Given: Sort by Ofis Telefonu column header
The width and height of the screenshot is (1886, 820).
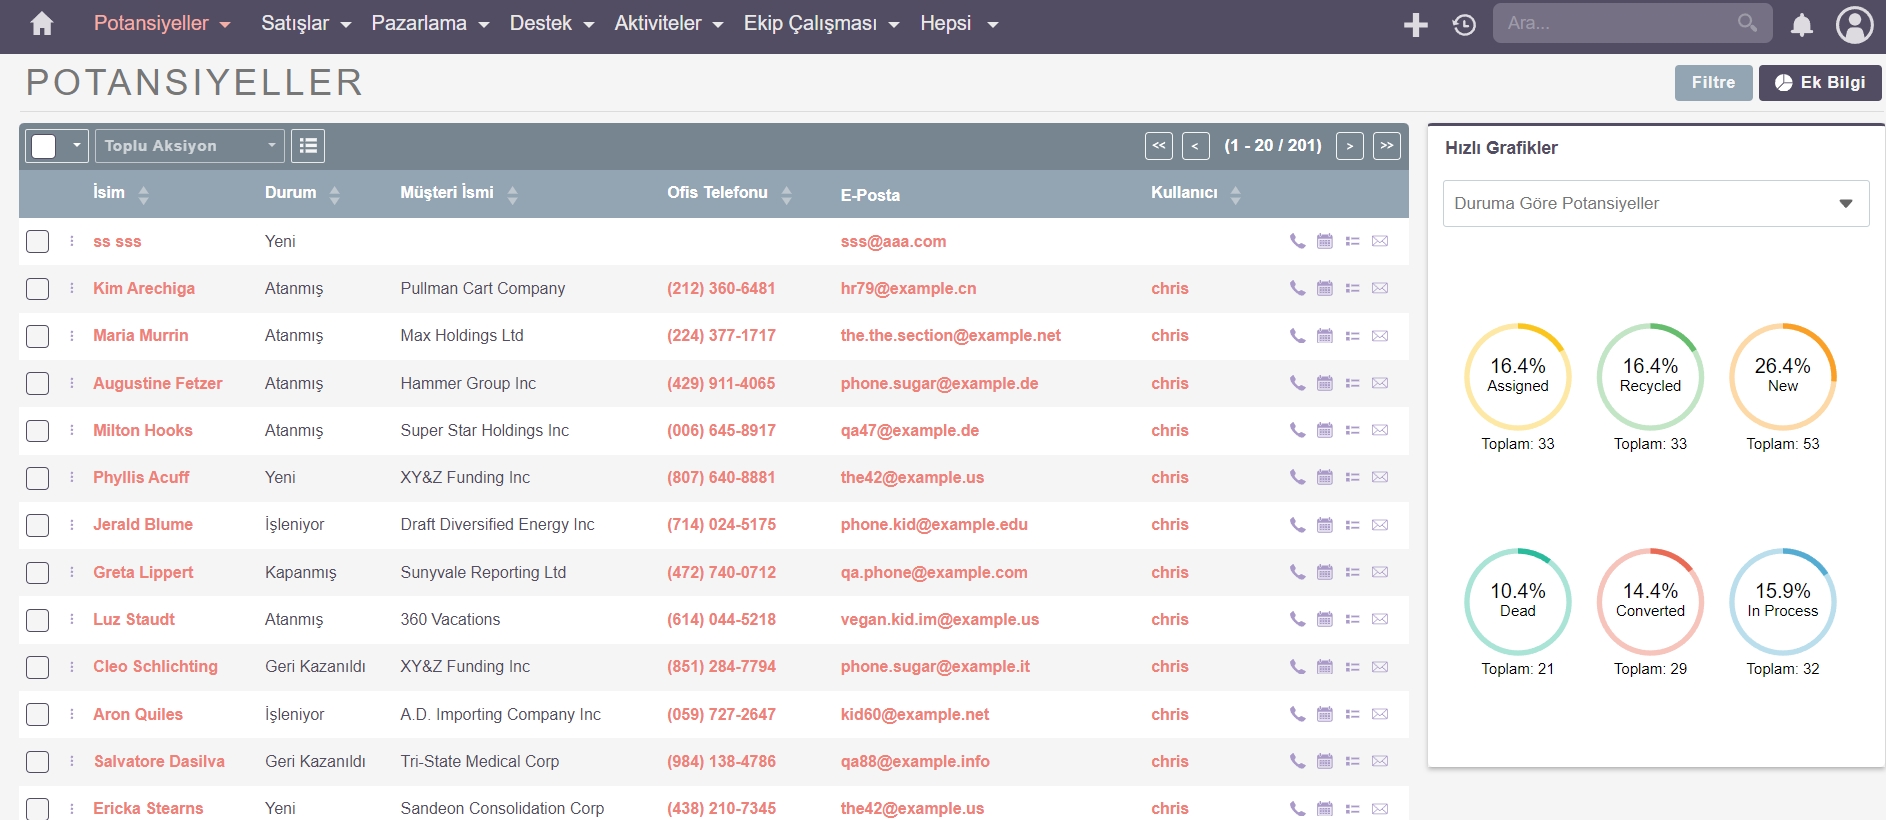Looking at the screenshot, I should [x=717, y=192].
